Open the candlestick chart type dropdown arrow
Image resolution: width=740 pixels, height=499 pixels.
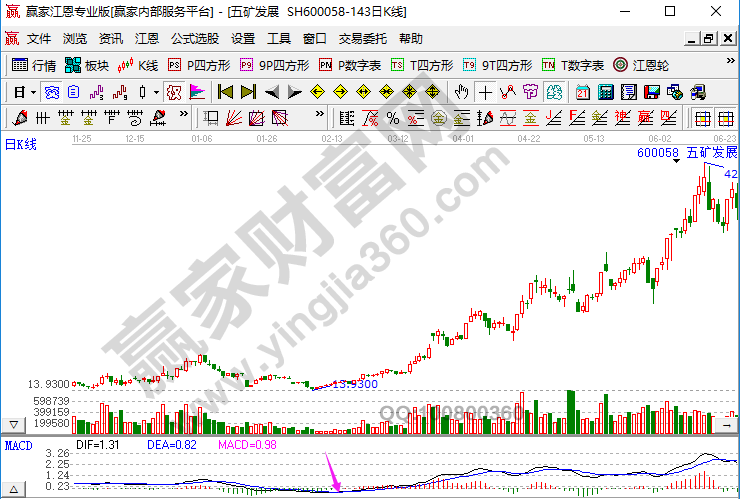pyautogui.click(x=156, y=93)
